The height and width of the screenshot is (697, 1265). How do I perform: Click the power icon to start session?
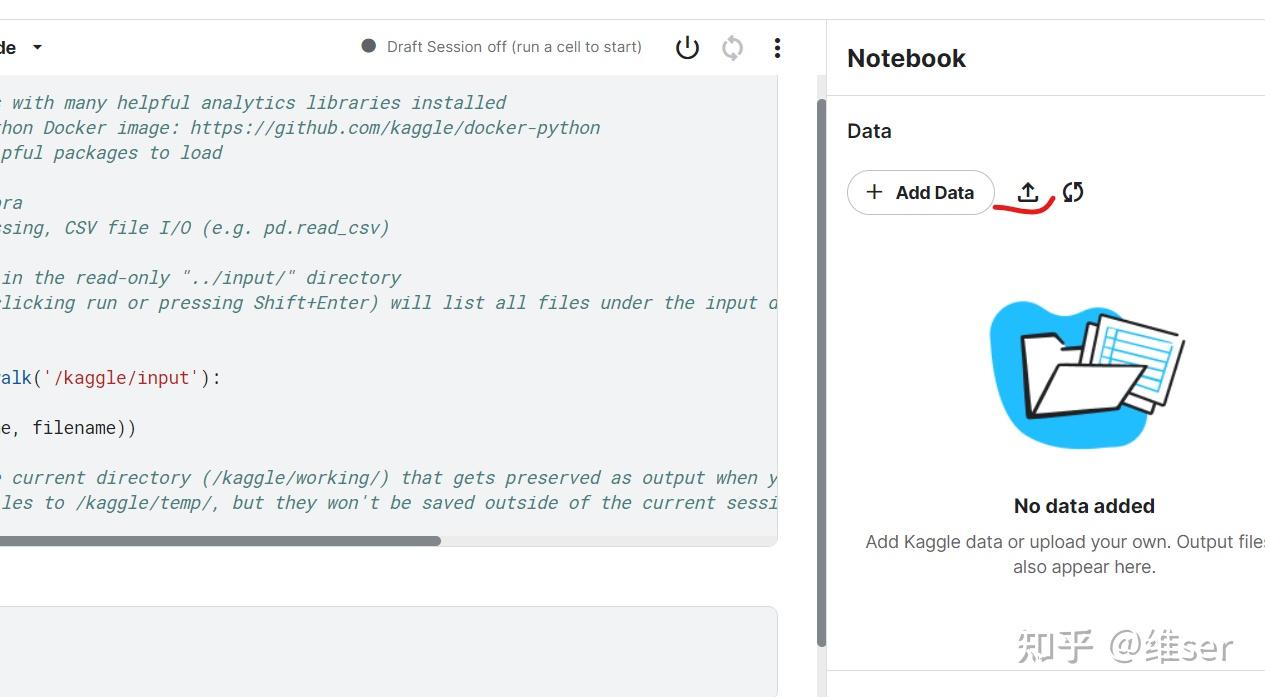[x=687, y=47]
